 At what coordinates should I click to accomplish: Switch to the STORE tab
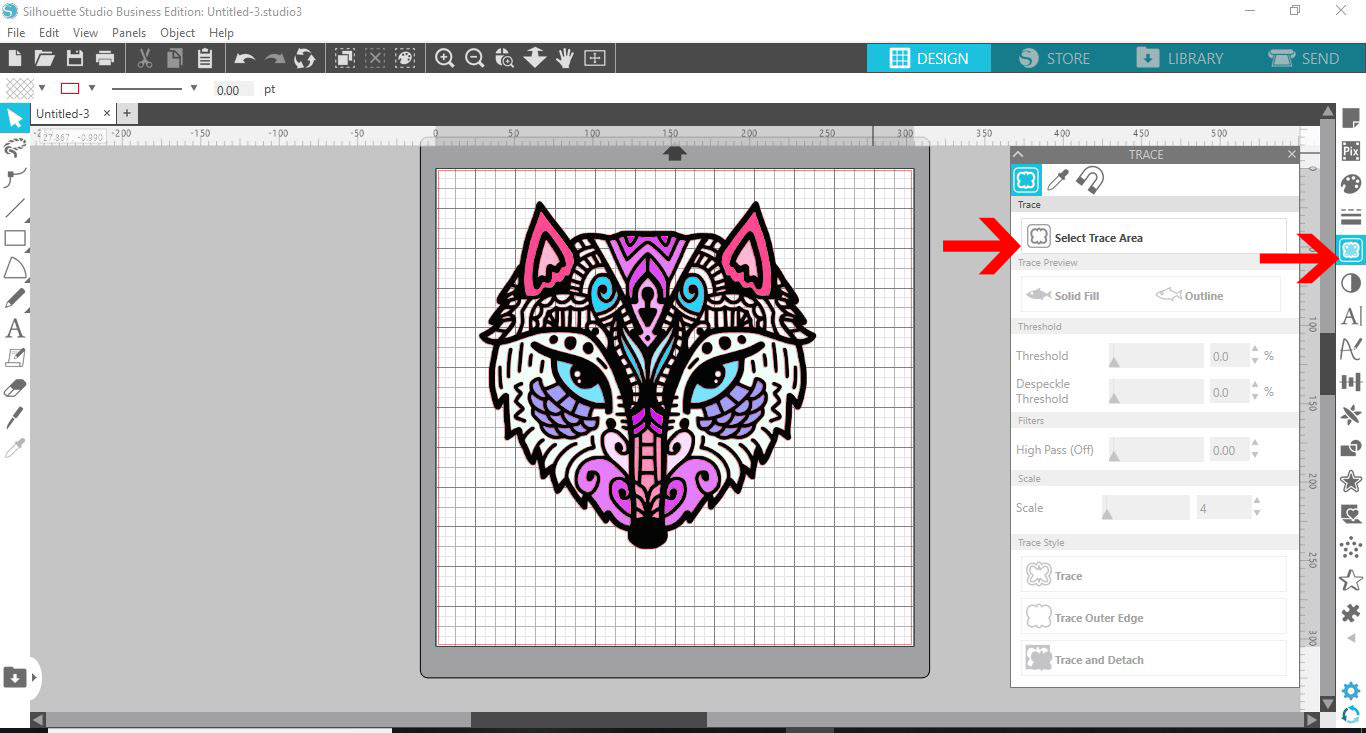coord(1054,58)
